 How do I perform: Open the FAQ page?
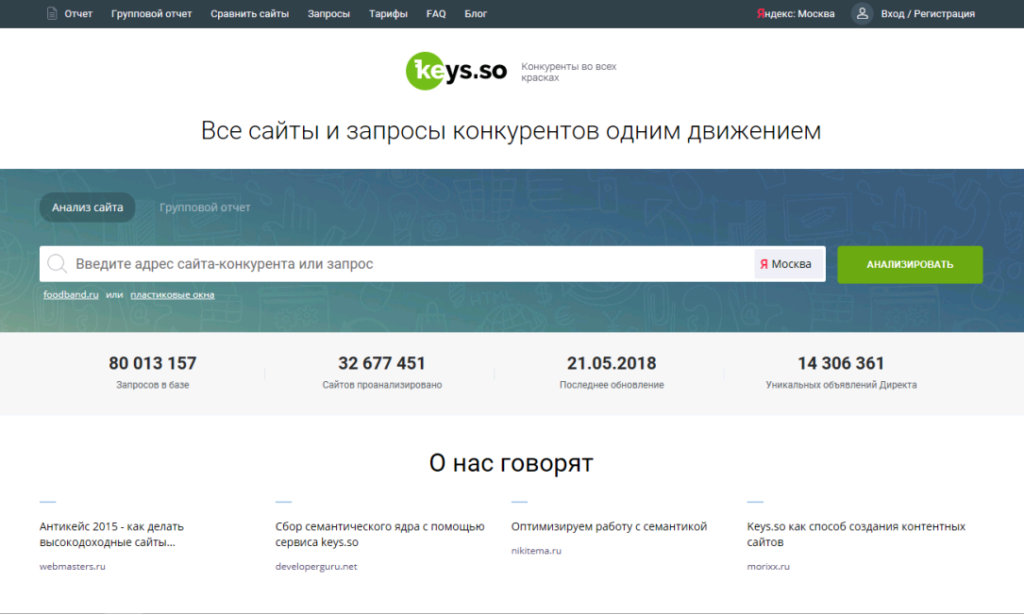pyautogui.click(x=436, y=14)
